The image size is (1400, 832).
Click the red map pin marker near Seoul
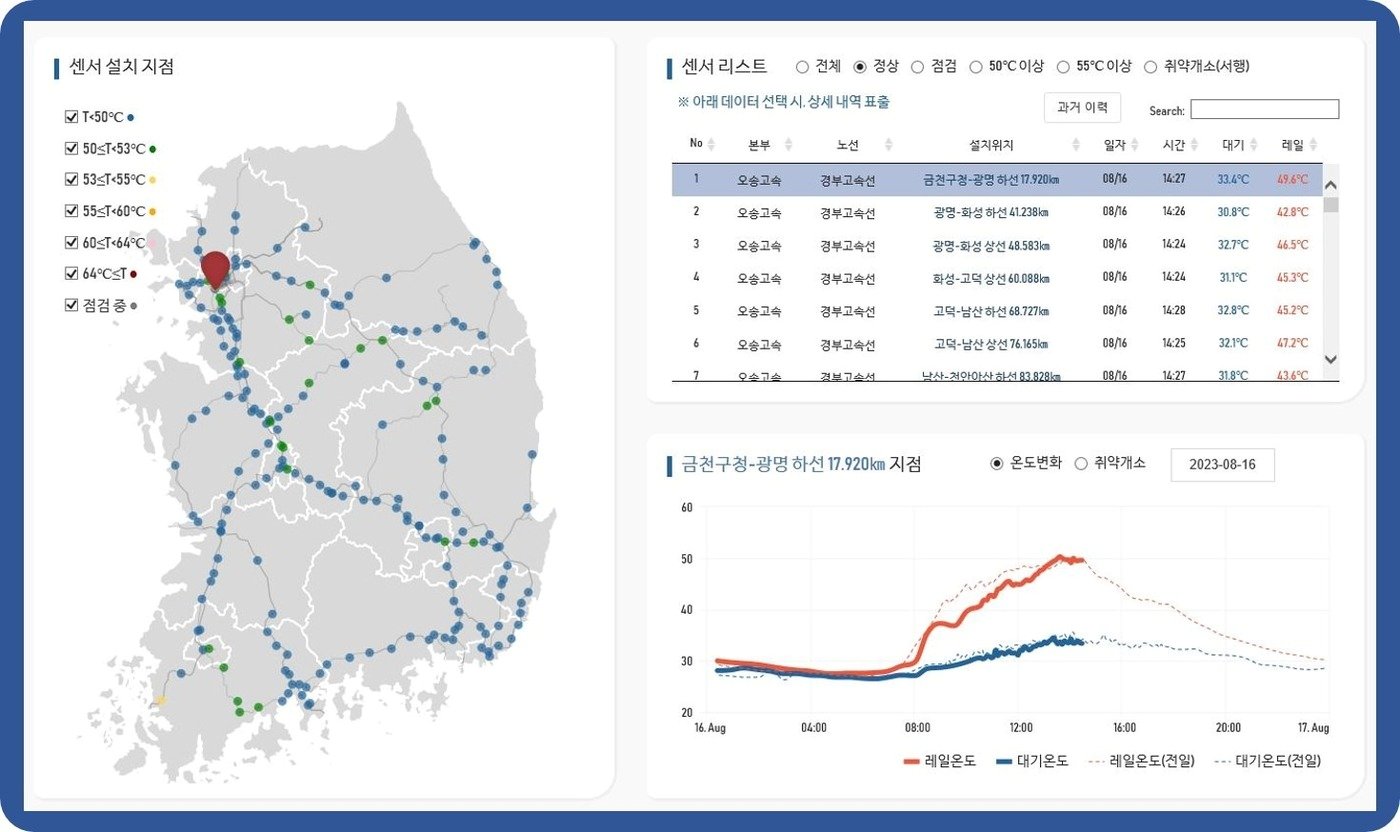coord(214,270)
